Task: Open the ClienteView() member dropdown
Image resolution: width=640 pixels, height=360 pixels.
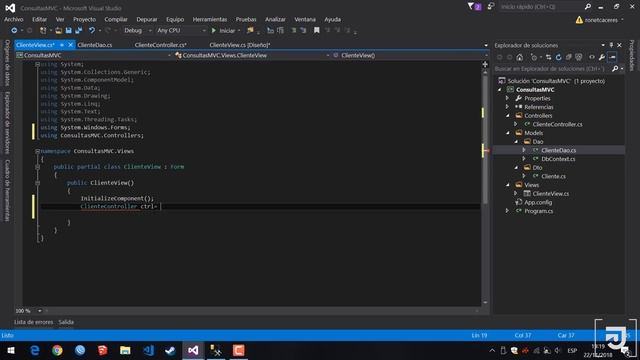Action: tap(409, 56)
